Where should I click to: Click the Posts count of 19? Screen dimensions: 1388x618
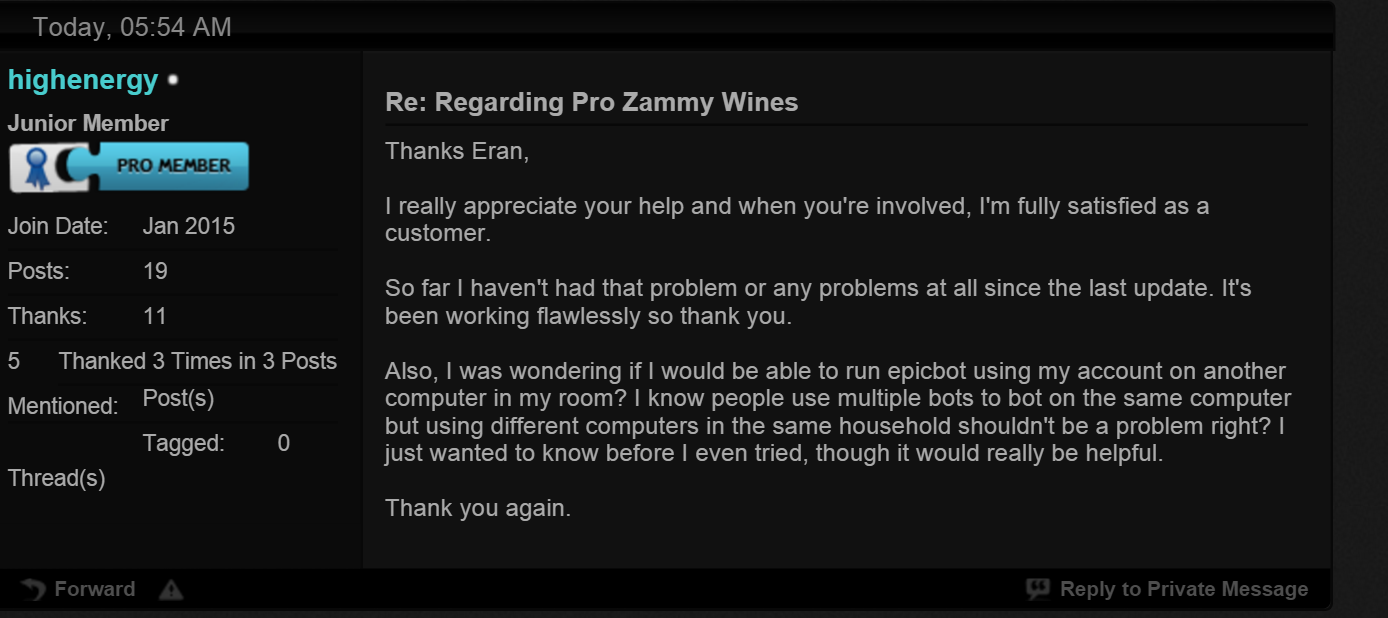point(155,271)
